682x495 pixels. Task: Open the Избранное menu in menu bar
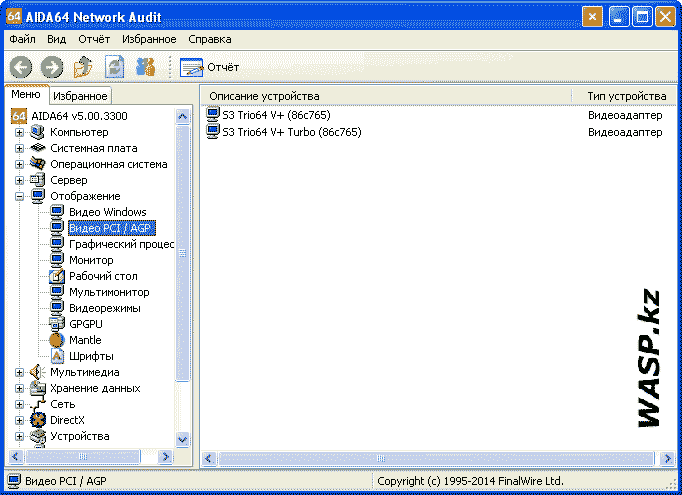tap(149, 39)
